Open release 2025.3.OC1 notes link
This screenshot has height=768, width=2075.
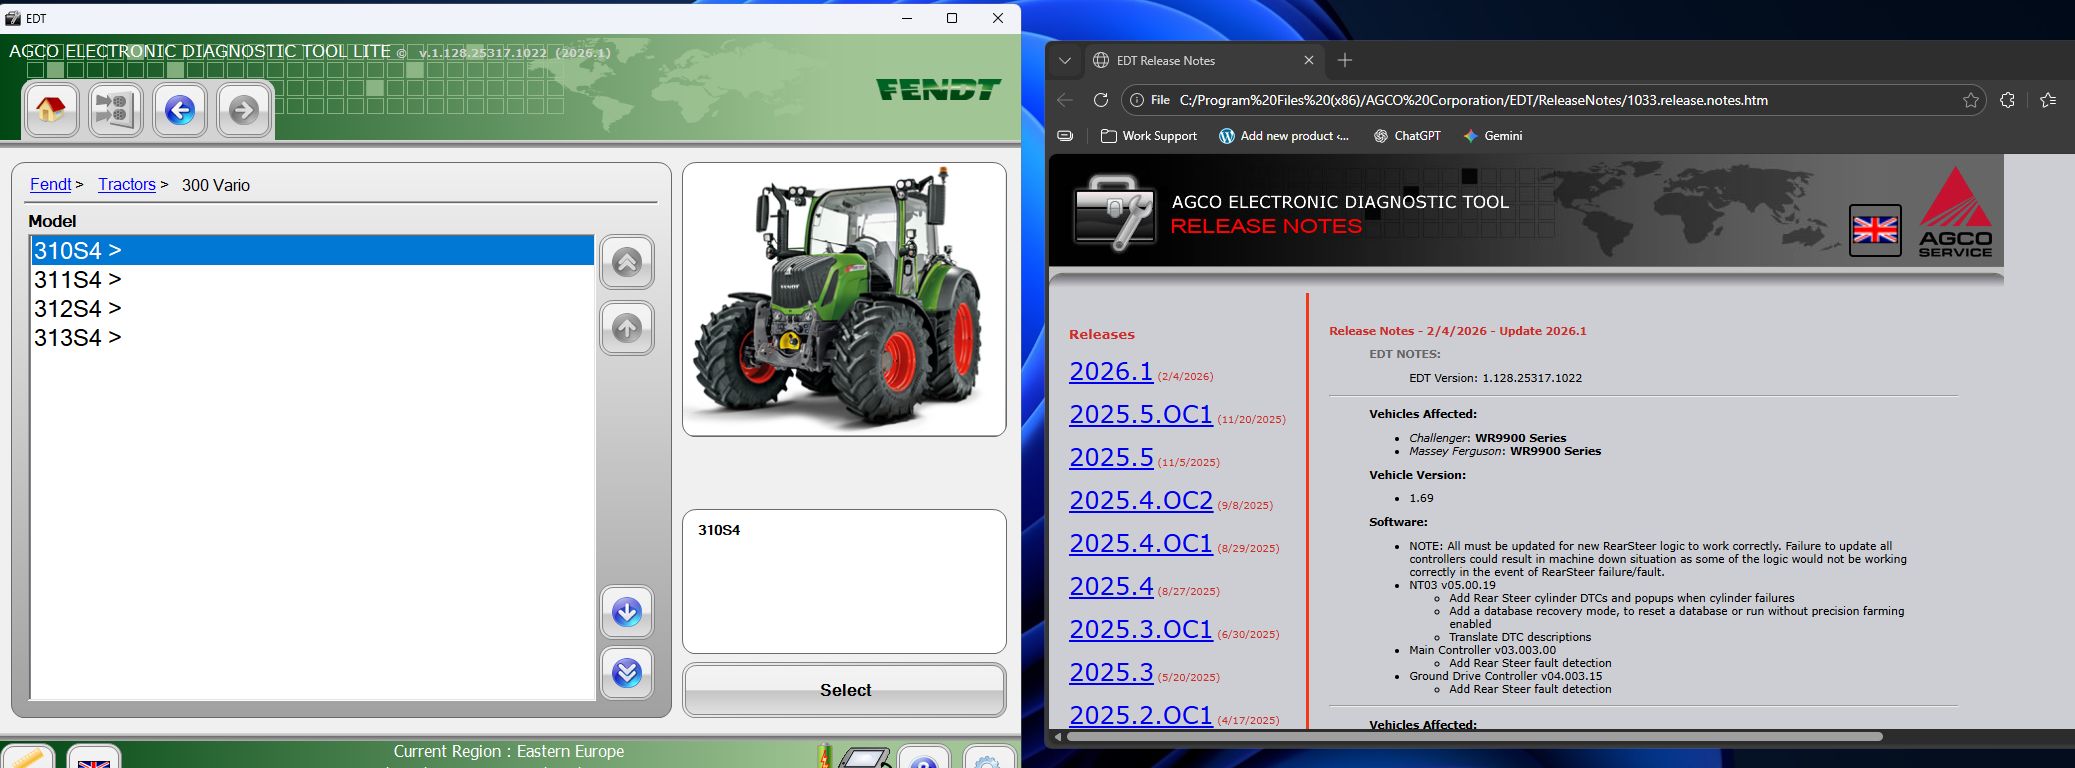[1141, 629]
